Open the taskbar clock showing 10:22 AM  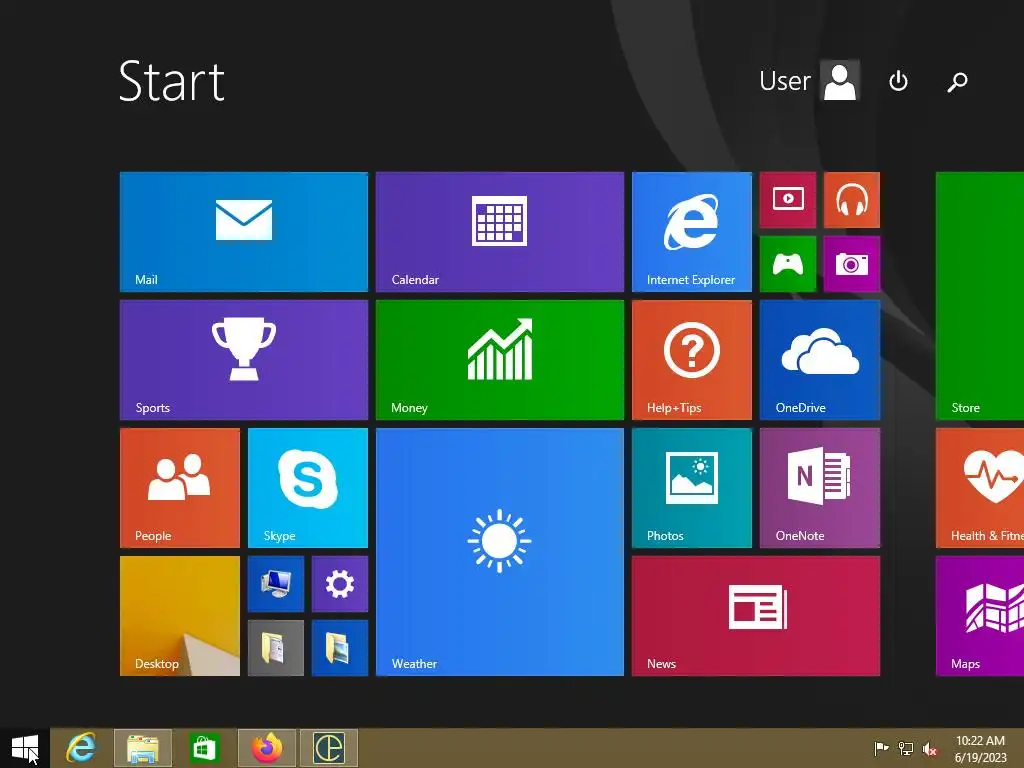980,748
